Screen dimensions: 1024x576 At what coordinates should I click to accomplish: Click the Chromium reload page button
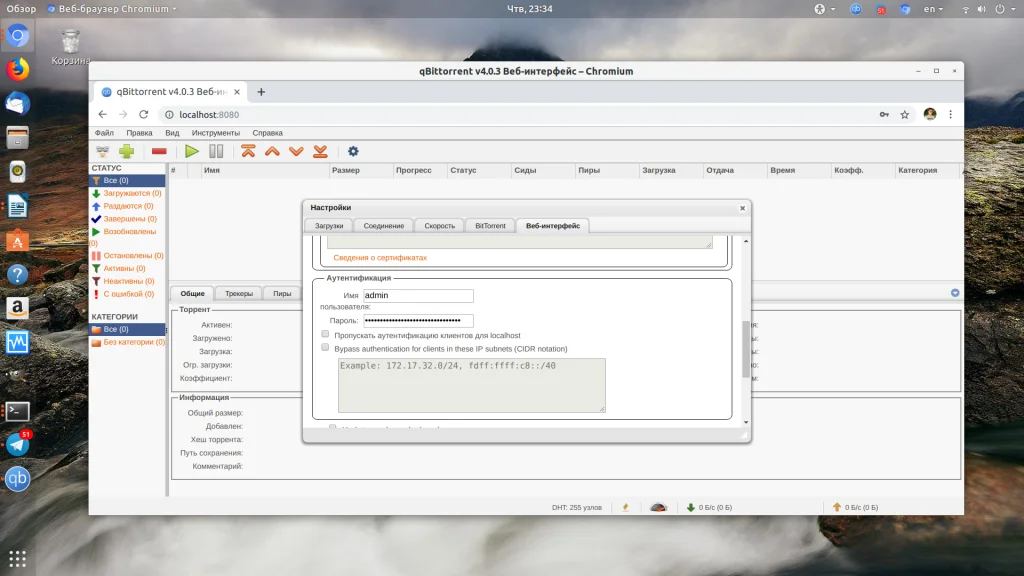[144, 114]
